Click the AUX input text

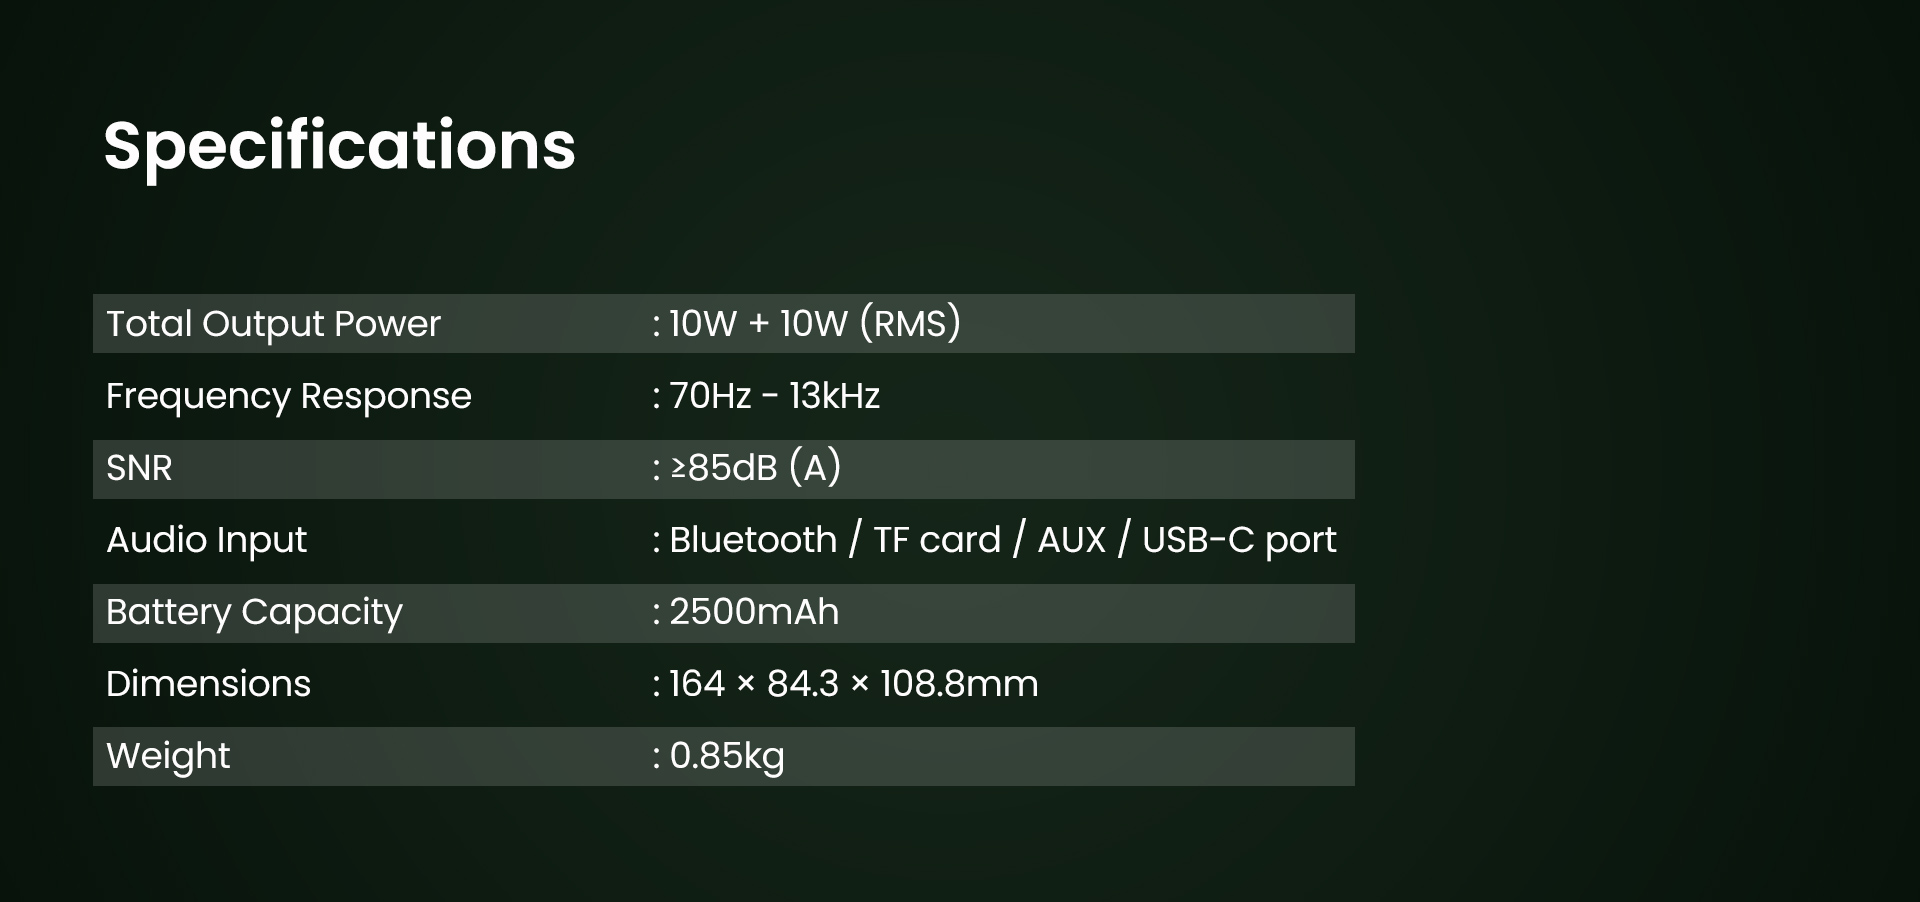click(x=1071, y=540)
